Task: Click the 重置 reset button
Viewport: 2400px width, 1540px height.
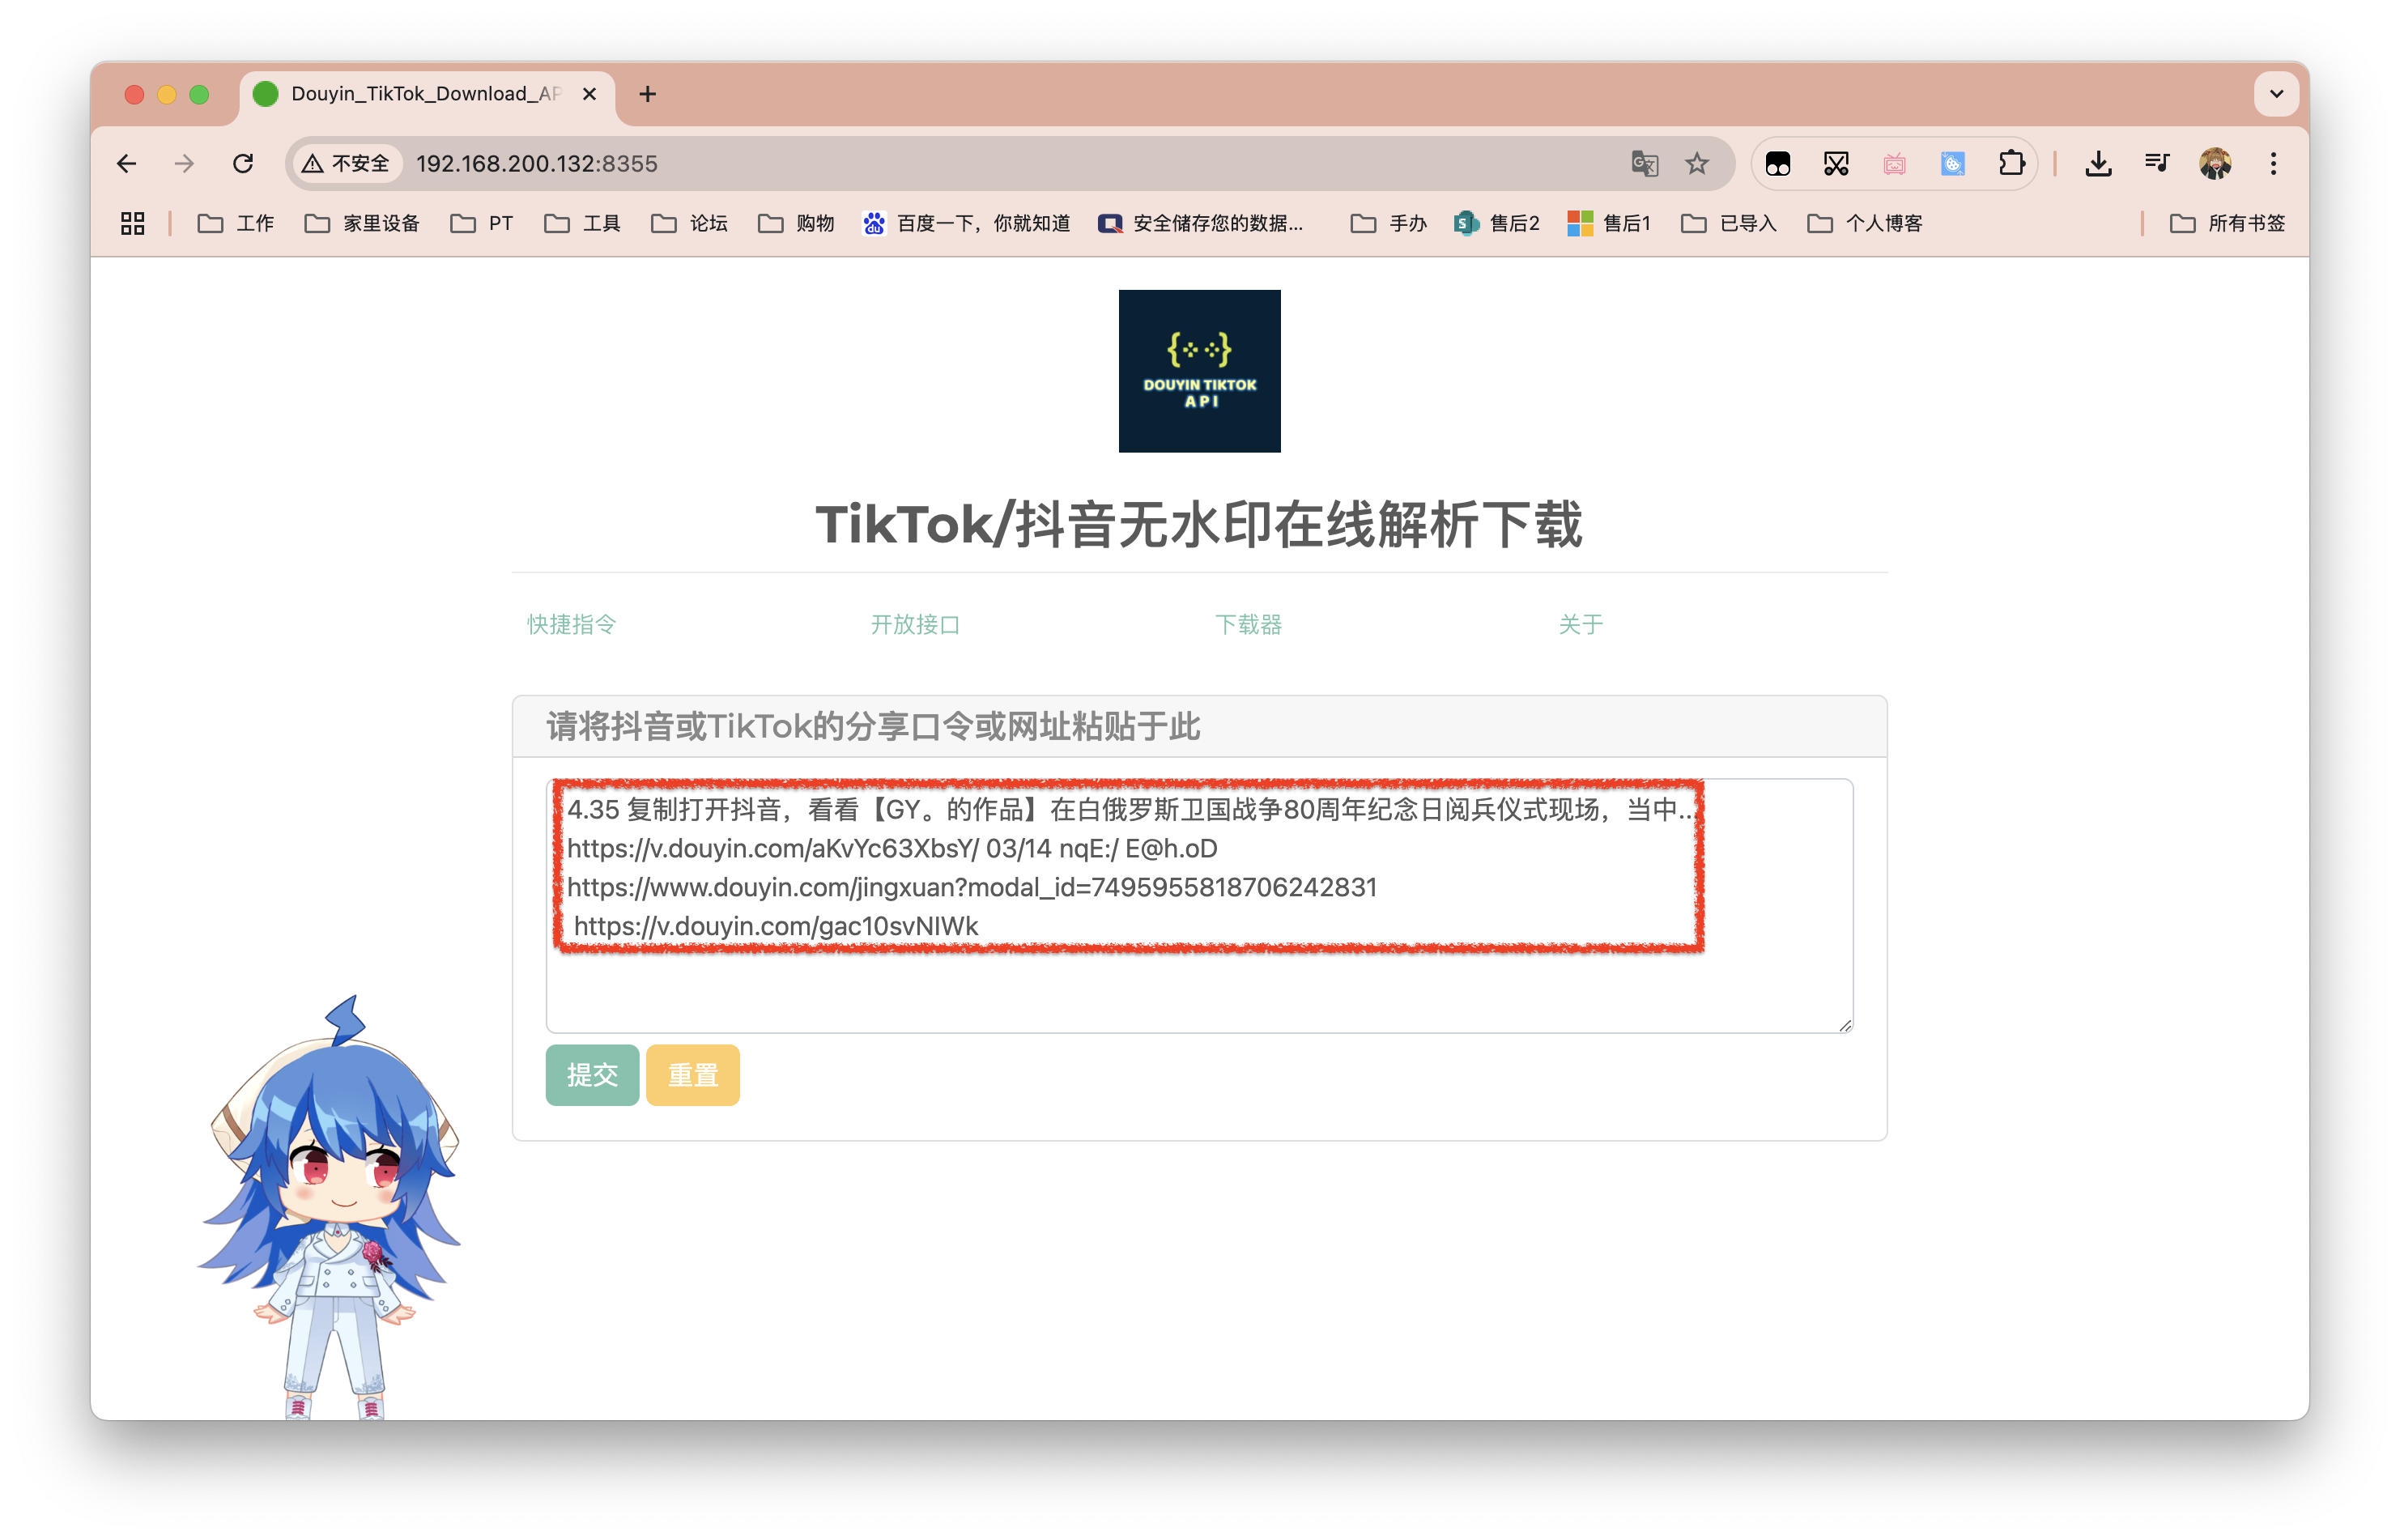Action: click(692, 1074)
